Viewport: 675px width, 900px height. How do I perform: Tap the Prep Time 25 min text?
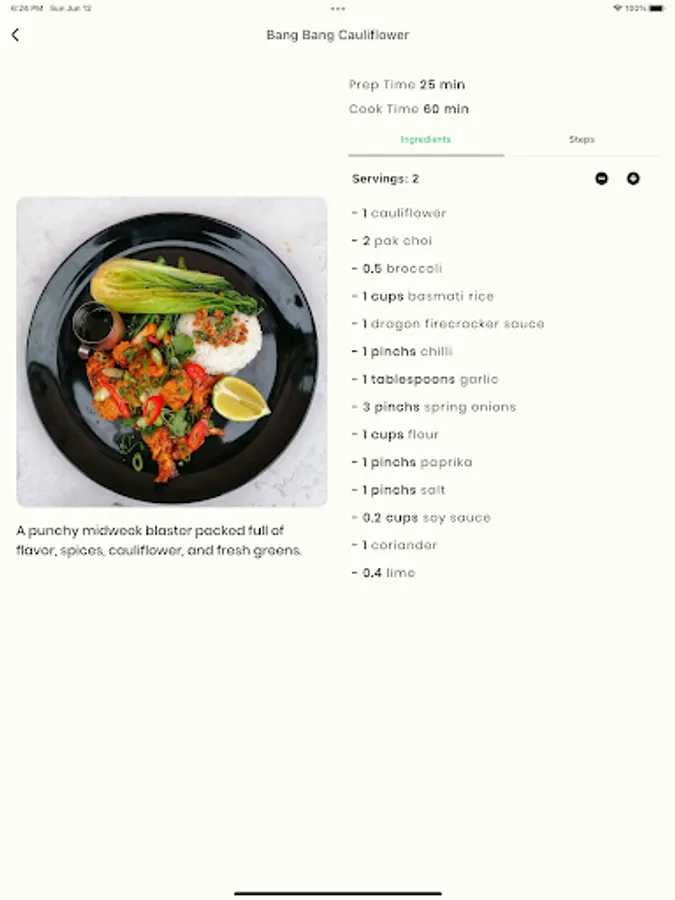(x=407, y=85)
